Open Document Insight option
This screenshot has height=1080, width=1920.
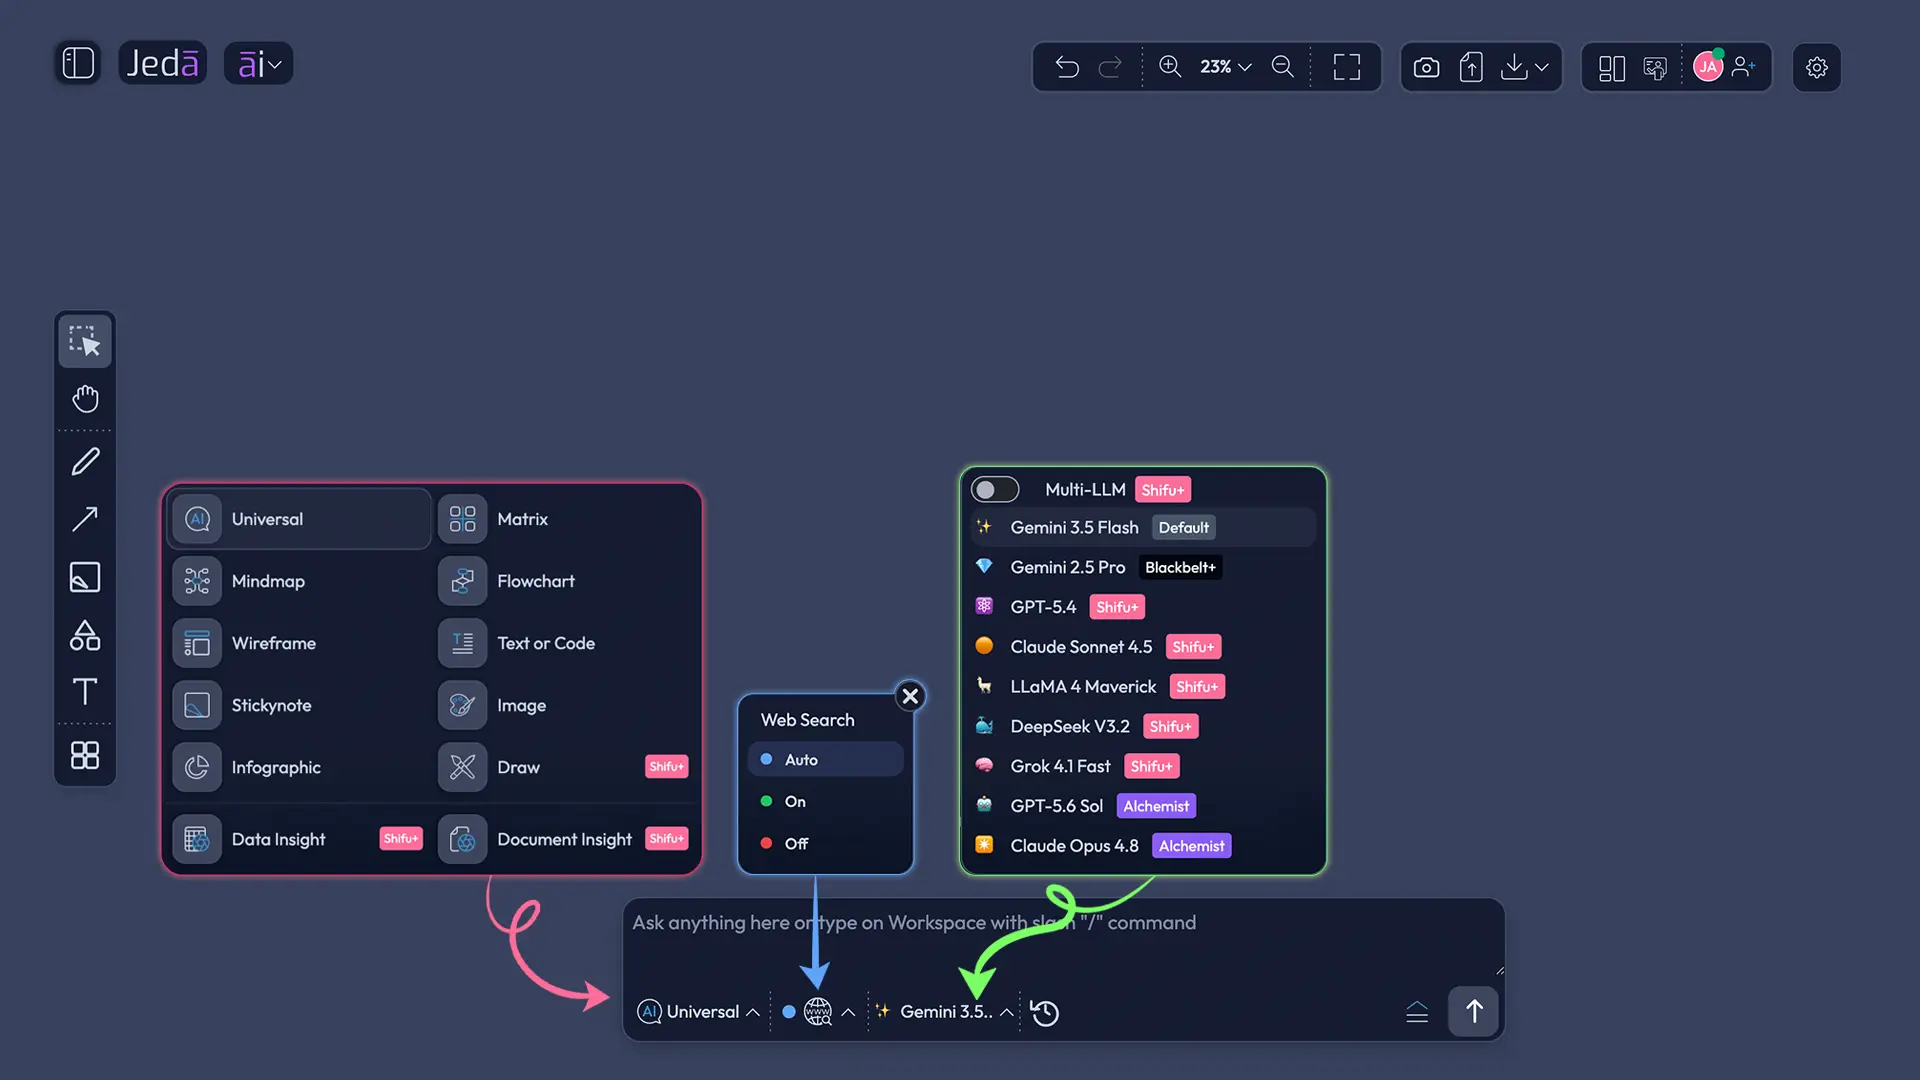tap(565, 839)
